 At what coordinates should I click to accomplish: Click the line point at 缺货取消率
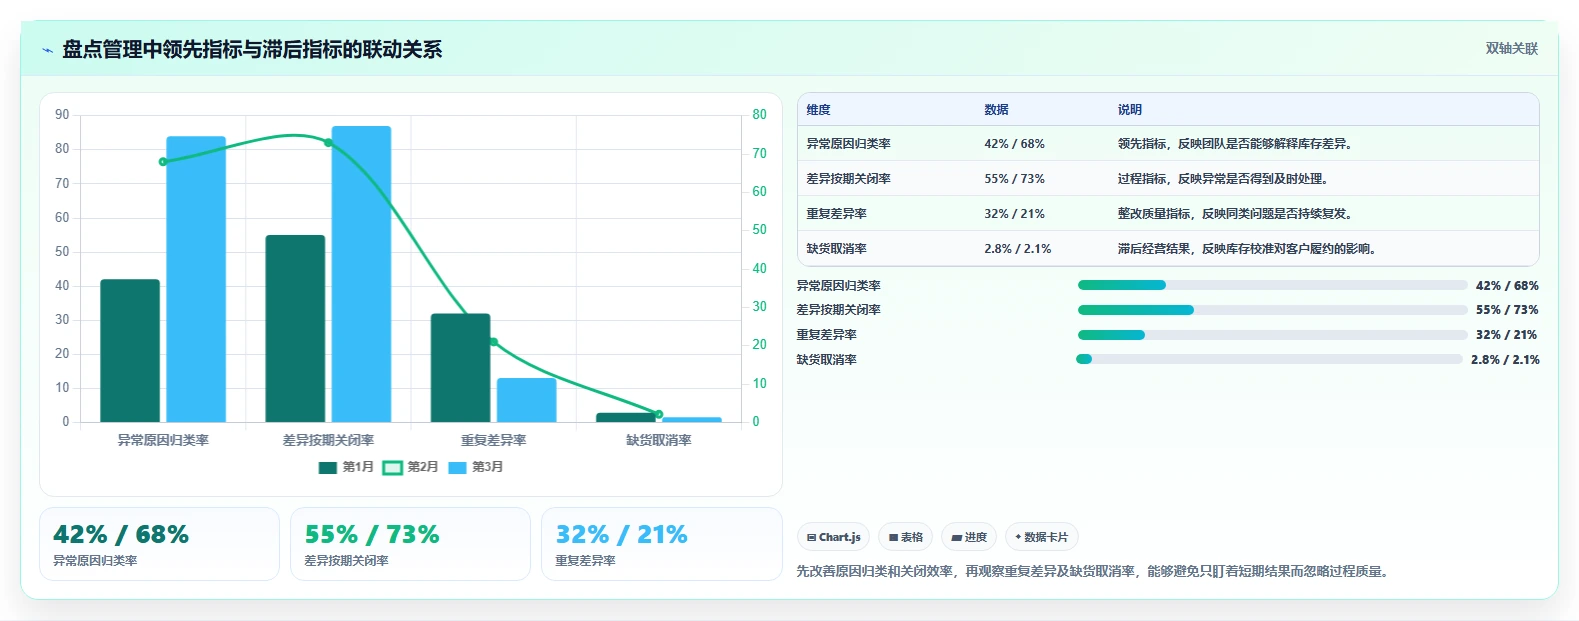coord(659,414)
